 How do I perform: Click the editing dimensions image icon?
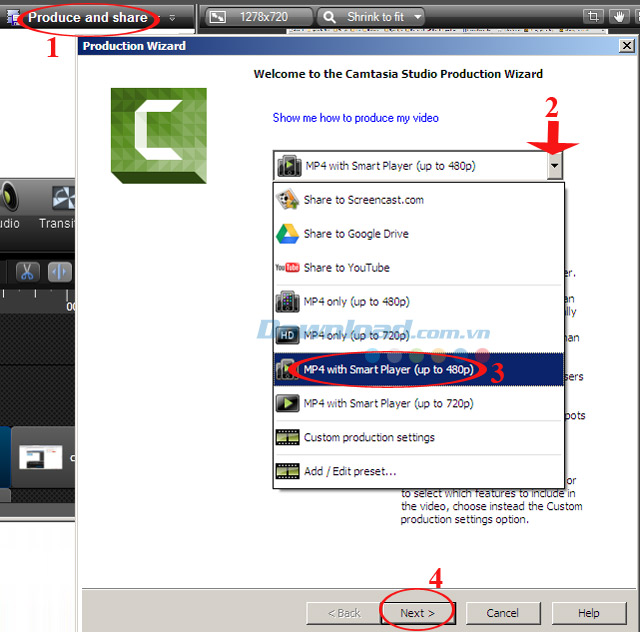pos(218,17)
